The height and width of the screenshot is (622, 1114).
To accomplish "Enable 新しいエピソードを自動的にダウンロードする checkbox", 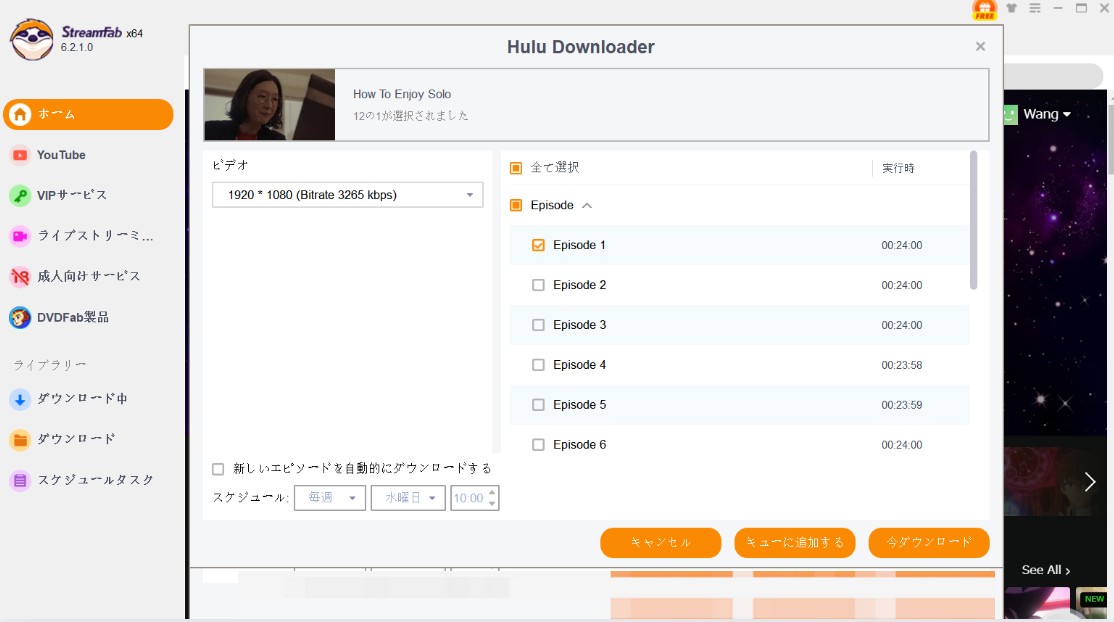I will [218, 469].
